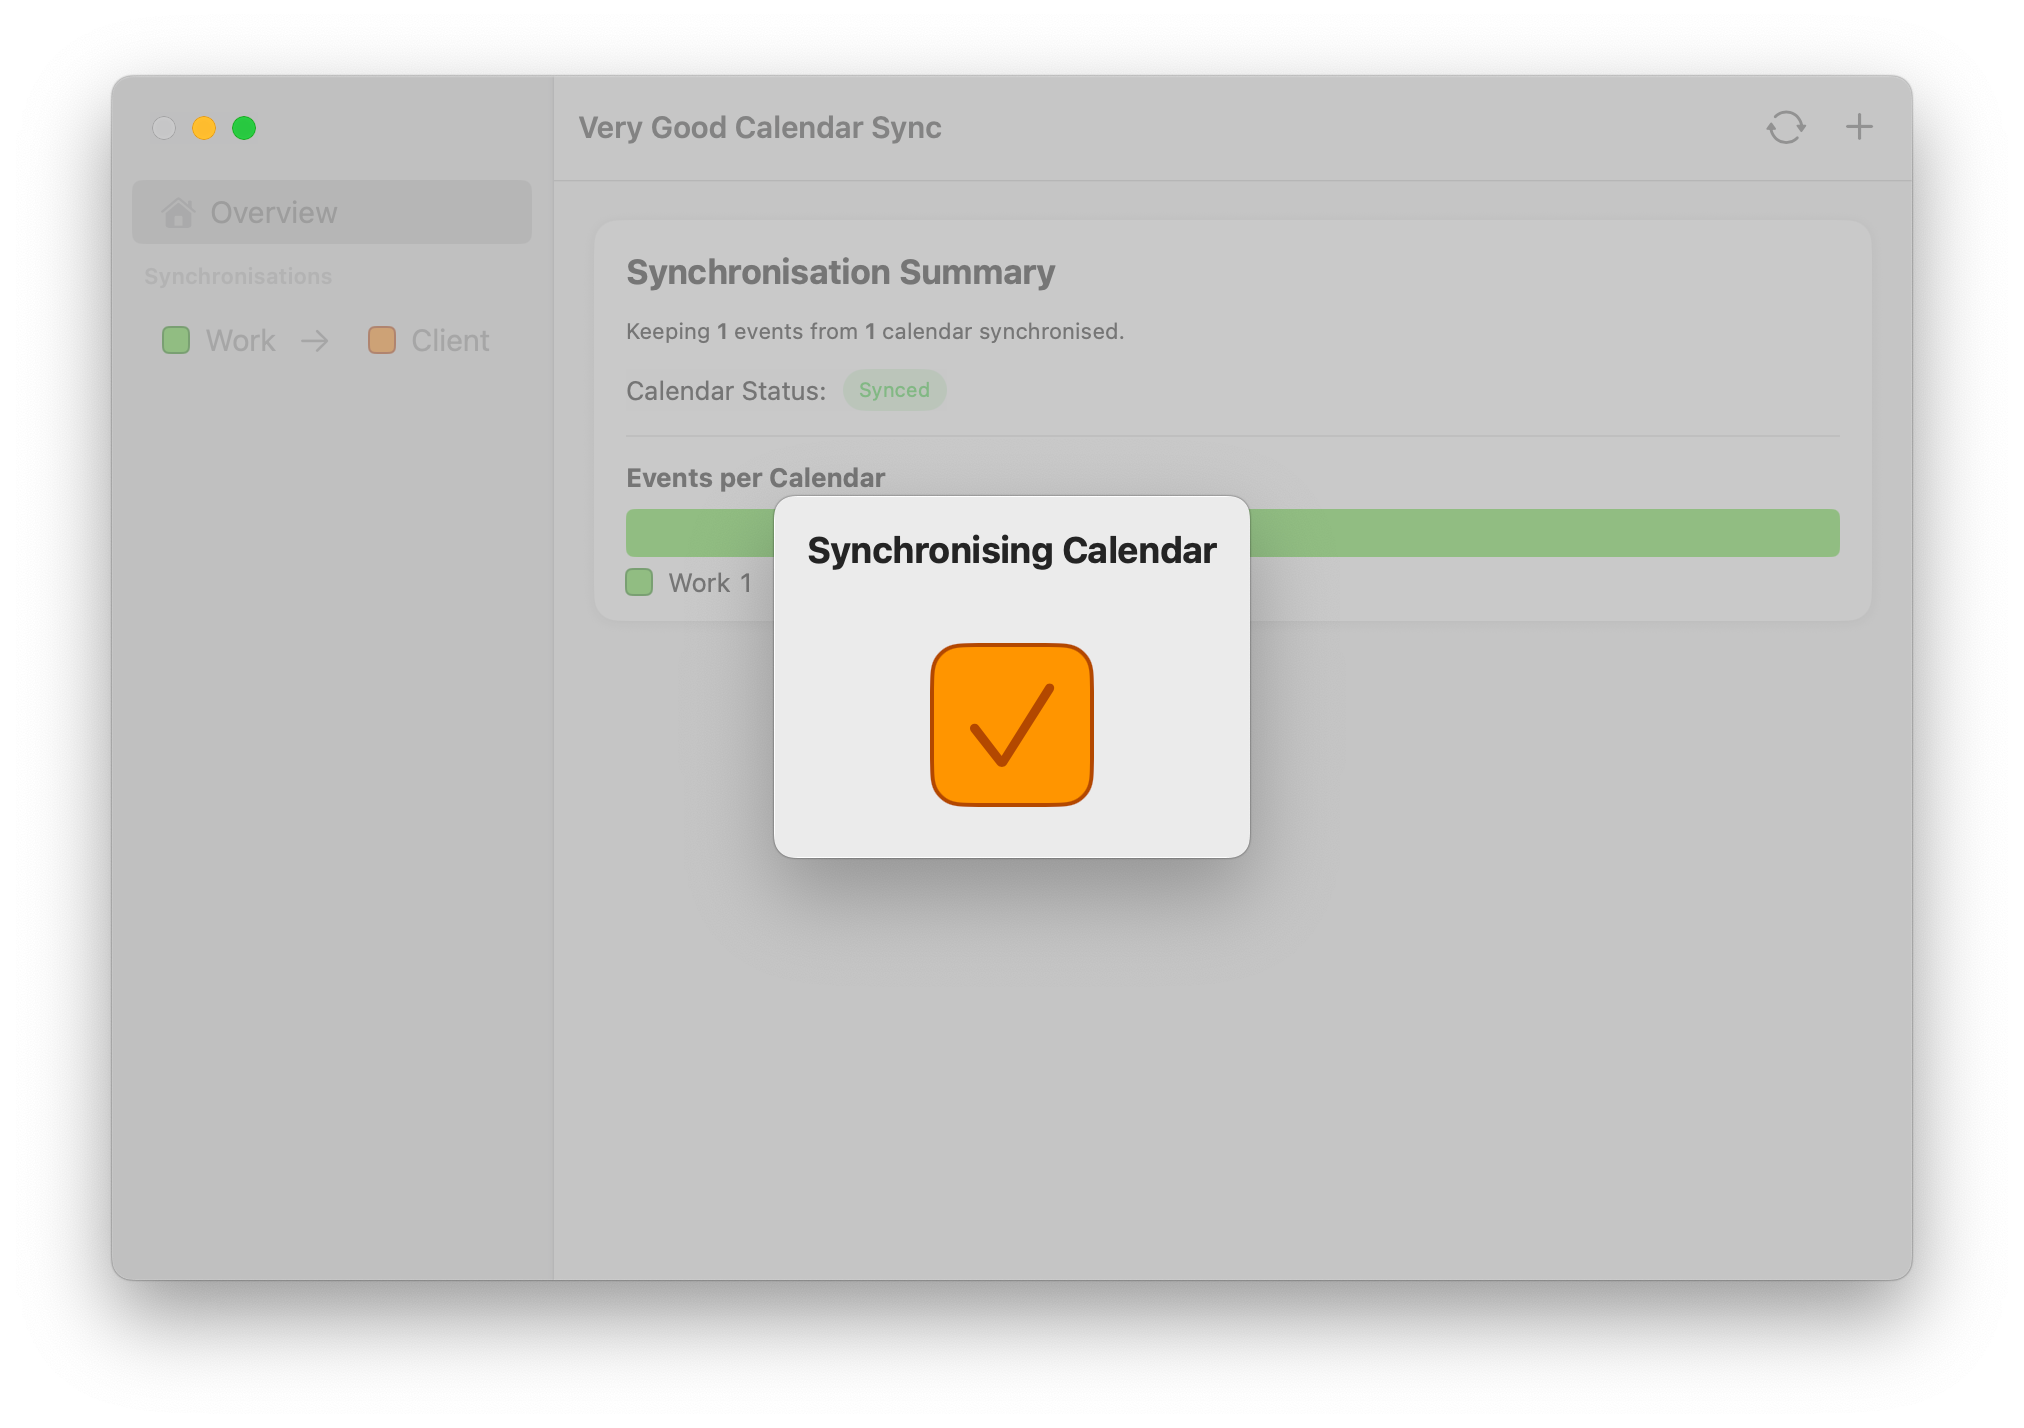
Task: Click the orange Client calendar color square
Action: 382,340
